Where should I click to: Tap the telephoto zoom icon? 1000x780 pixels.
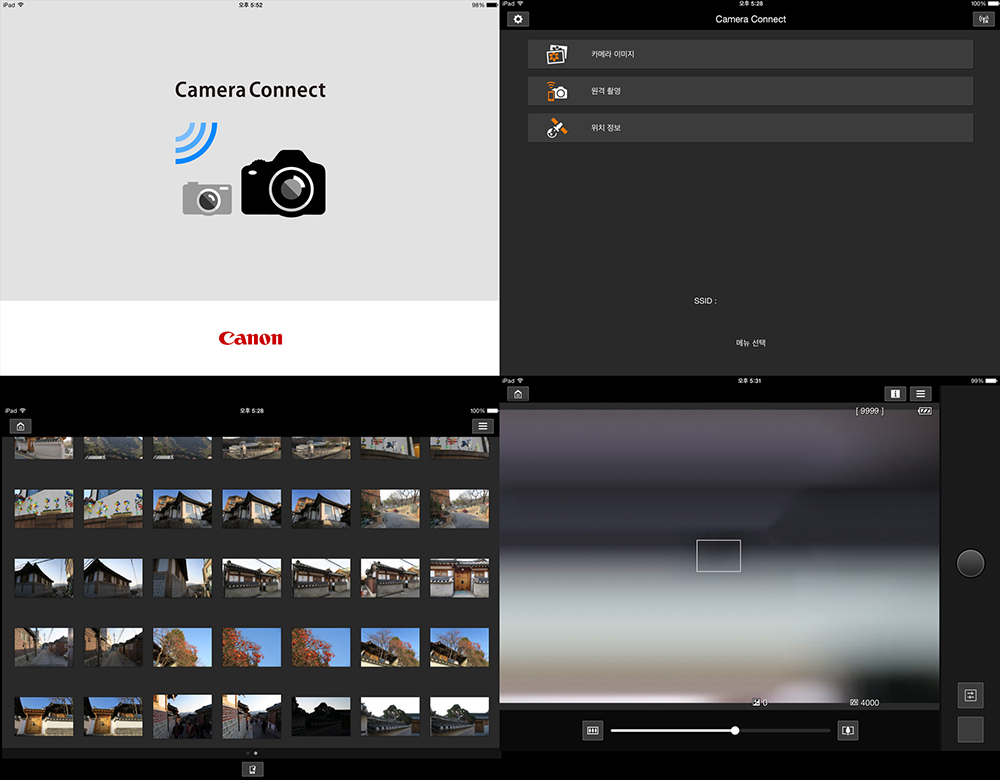coord(848,731)
